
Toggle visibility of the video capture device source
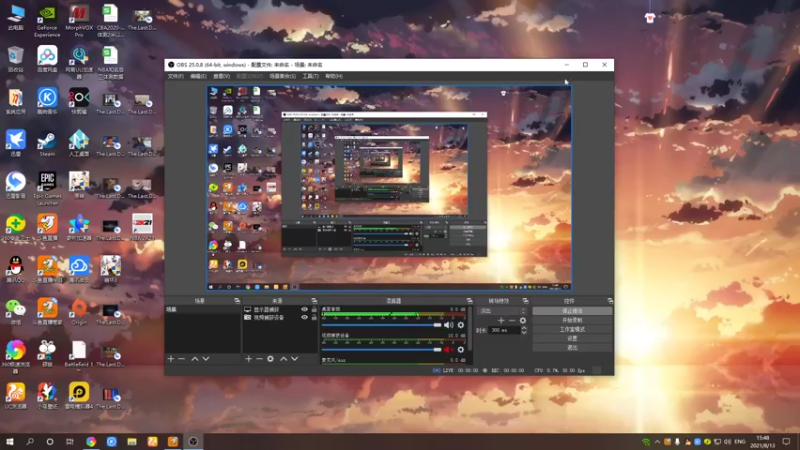305,317
